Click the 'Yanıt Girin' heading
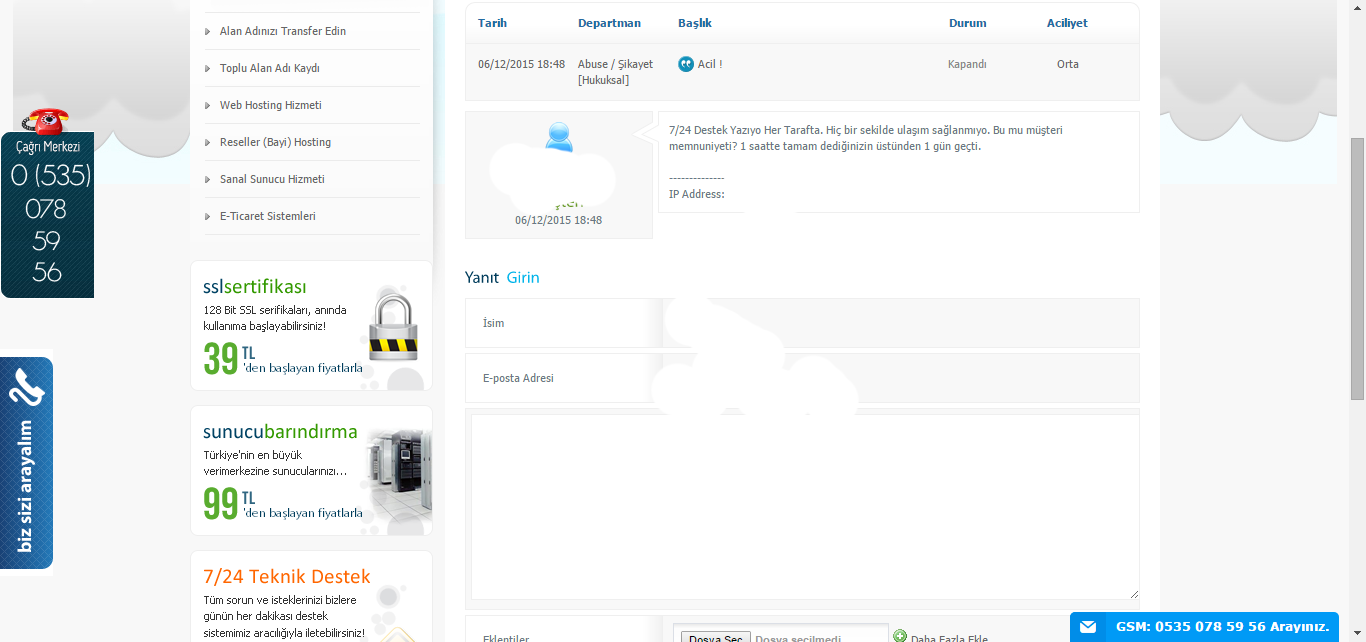Image resolution: width=1366 pixels, height=642 pixels. tap(502, 277)
